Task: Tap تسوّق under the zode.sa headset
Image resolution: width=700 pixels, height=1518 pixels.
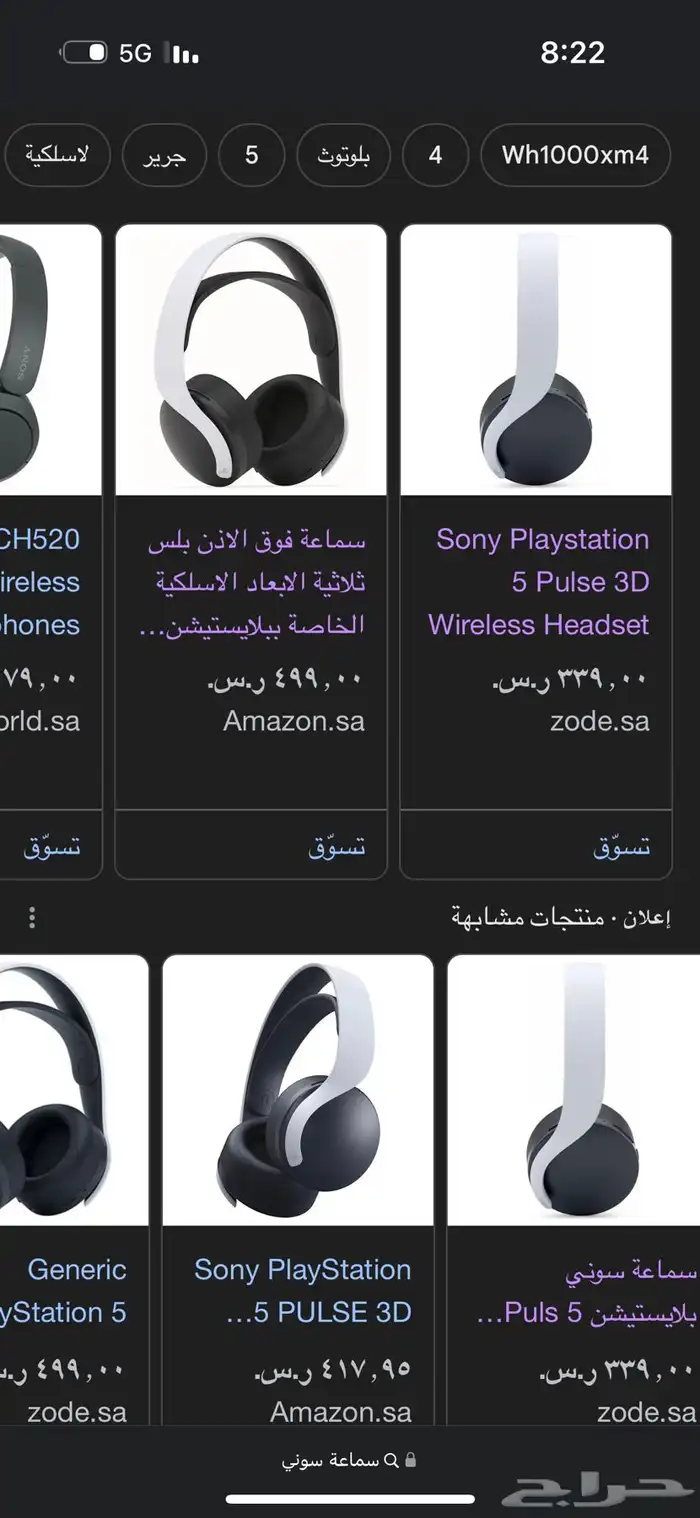Action: pos(621,847)
